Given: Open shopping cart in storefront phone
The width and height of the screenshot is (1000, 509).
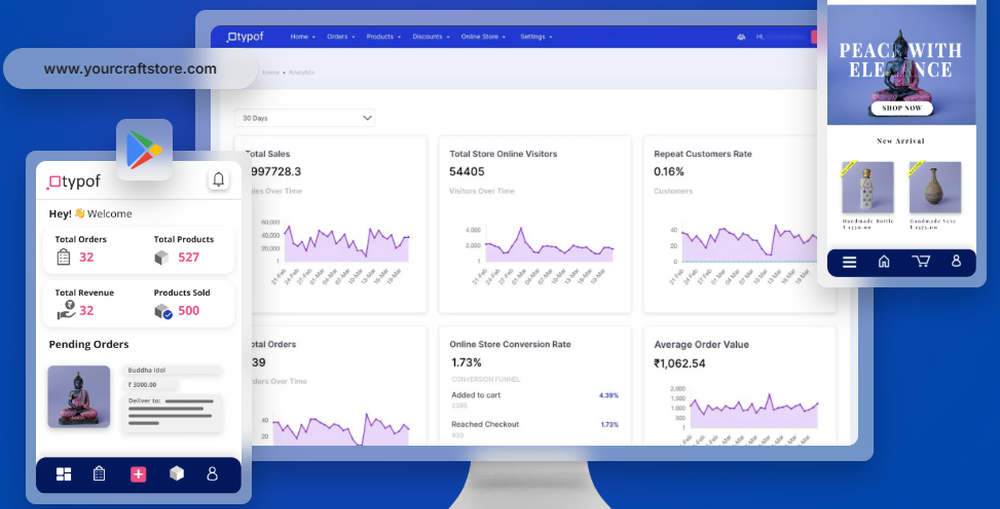Looking at the screenshot, I should [x=920, y=261].
